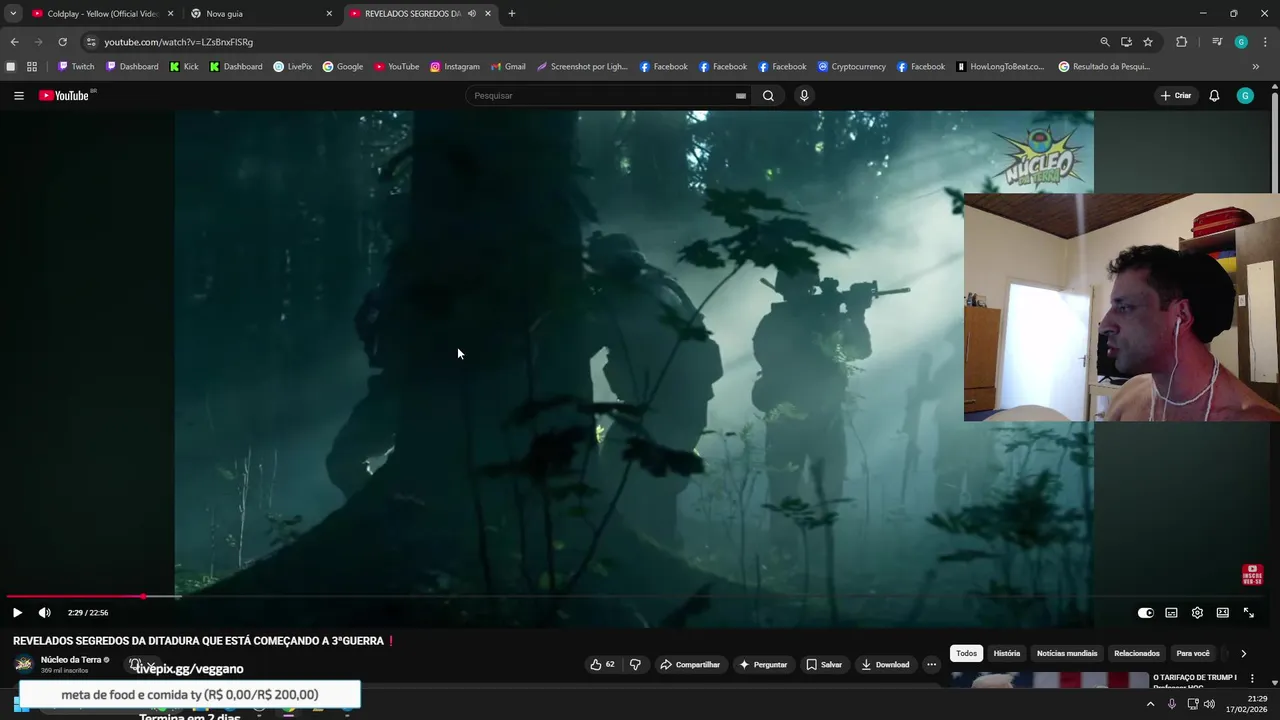The width and height of the screenshot is (1280, 720).
Task: Expand the taskbar hidden icons chevron
Action: pos(1150,704)
